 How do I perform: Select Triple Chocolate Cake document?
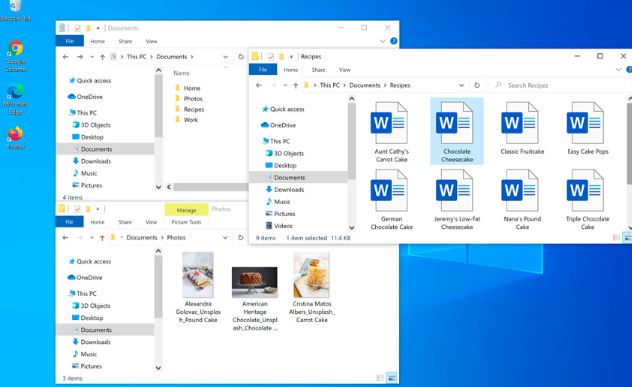[x=587, y=200]
